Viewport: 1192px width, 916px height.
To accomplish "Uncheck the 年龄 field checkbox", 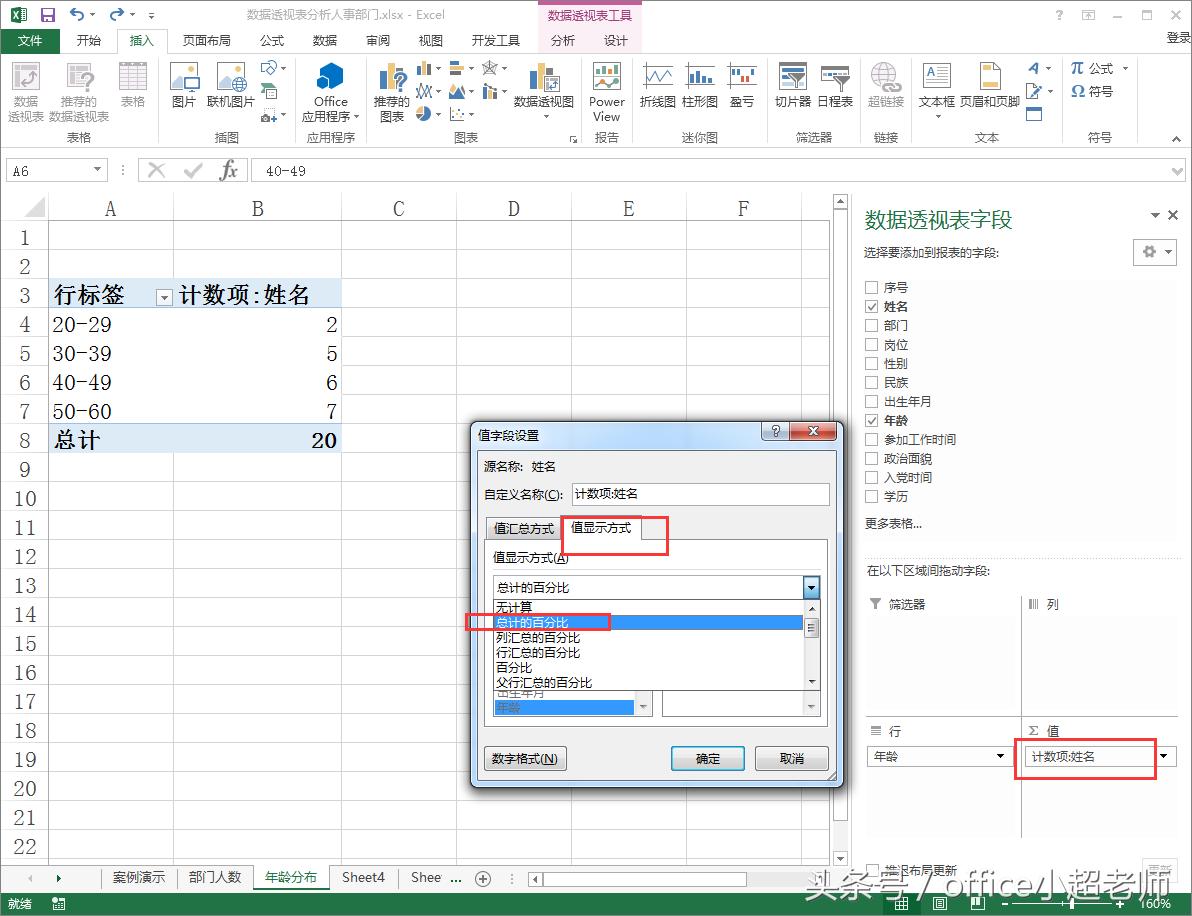I will pyautogui.click(x=871, y=421).
